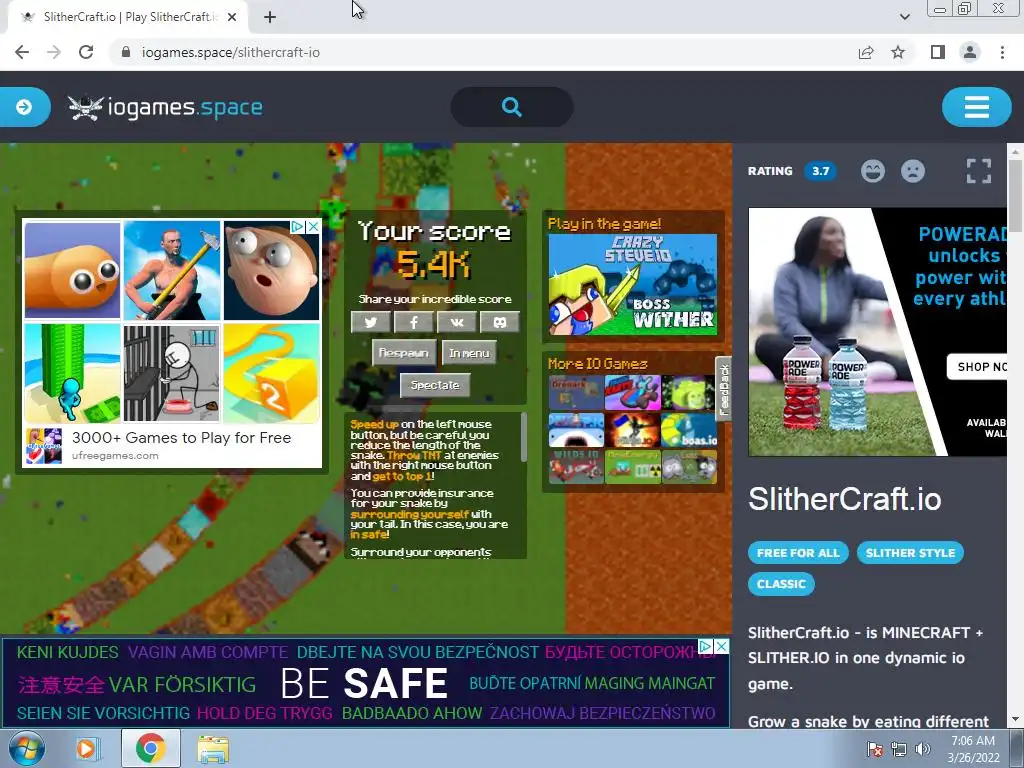Click the orange worm game thumbnail
Screen dimensions: 1024x768
tap(72, 270)
